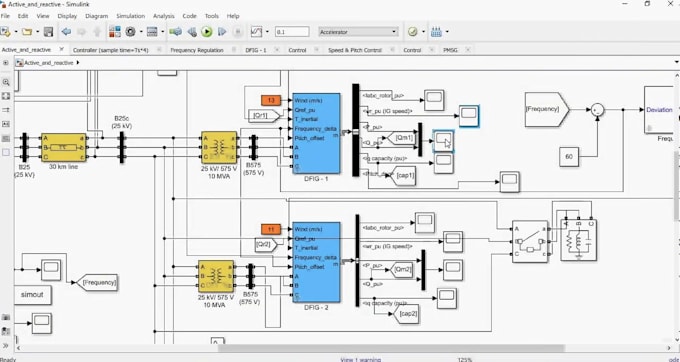Click the Build Model icon
The width and height of the screenshot is (680, 362).
click(436, 32)
